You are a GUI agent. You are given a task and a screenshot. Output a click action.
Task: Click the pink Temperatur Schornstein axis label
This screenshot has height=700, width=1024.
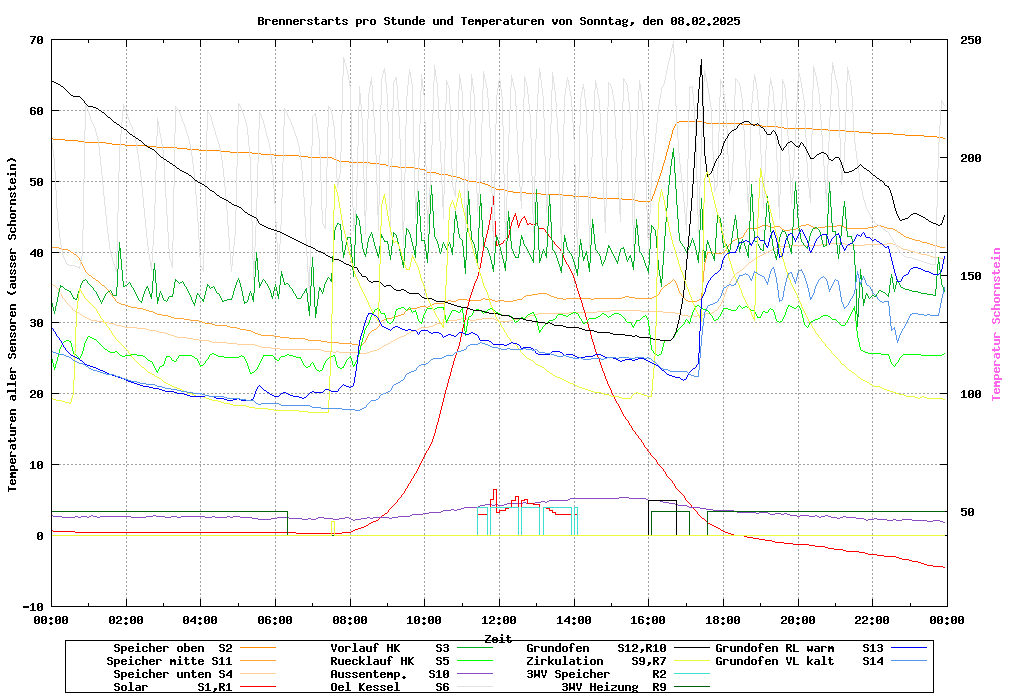(995, 324)
